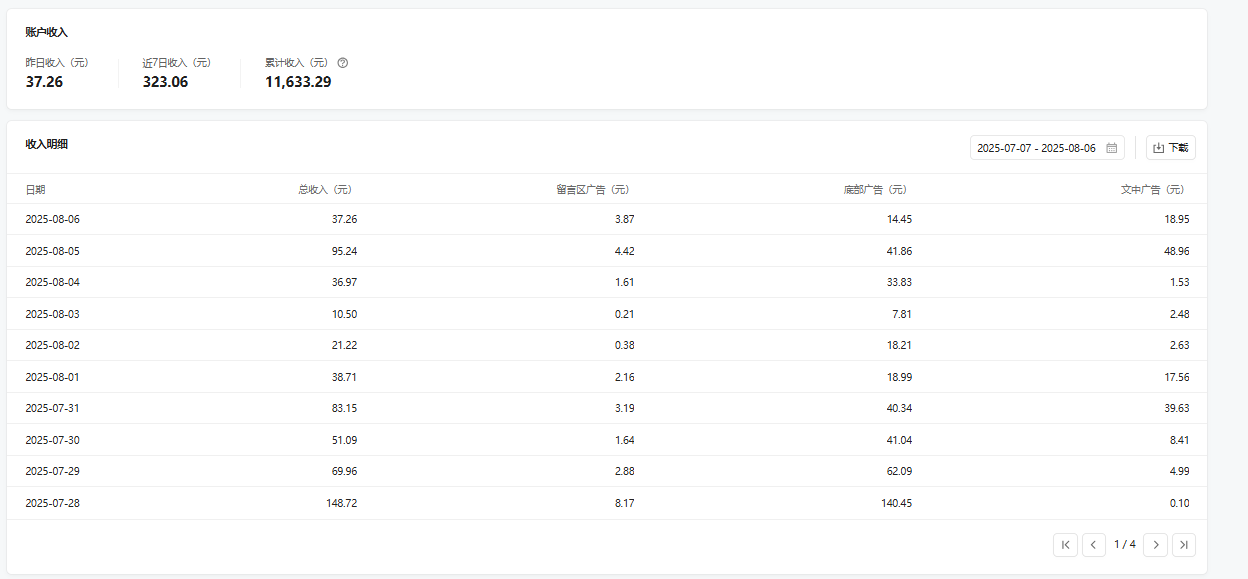
Task: Click the 近7日收入 value 323.06
Action: 165,82
